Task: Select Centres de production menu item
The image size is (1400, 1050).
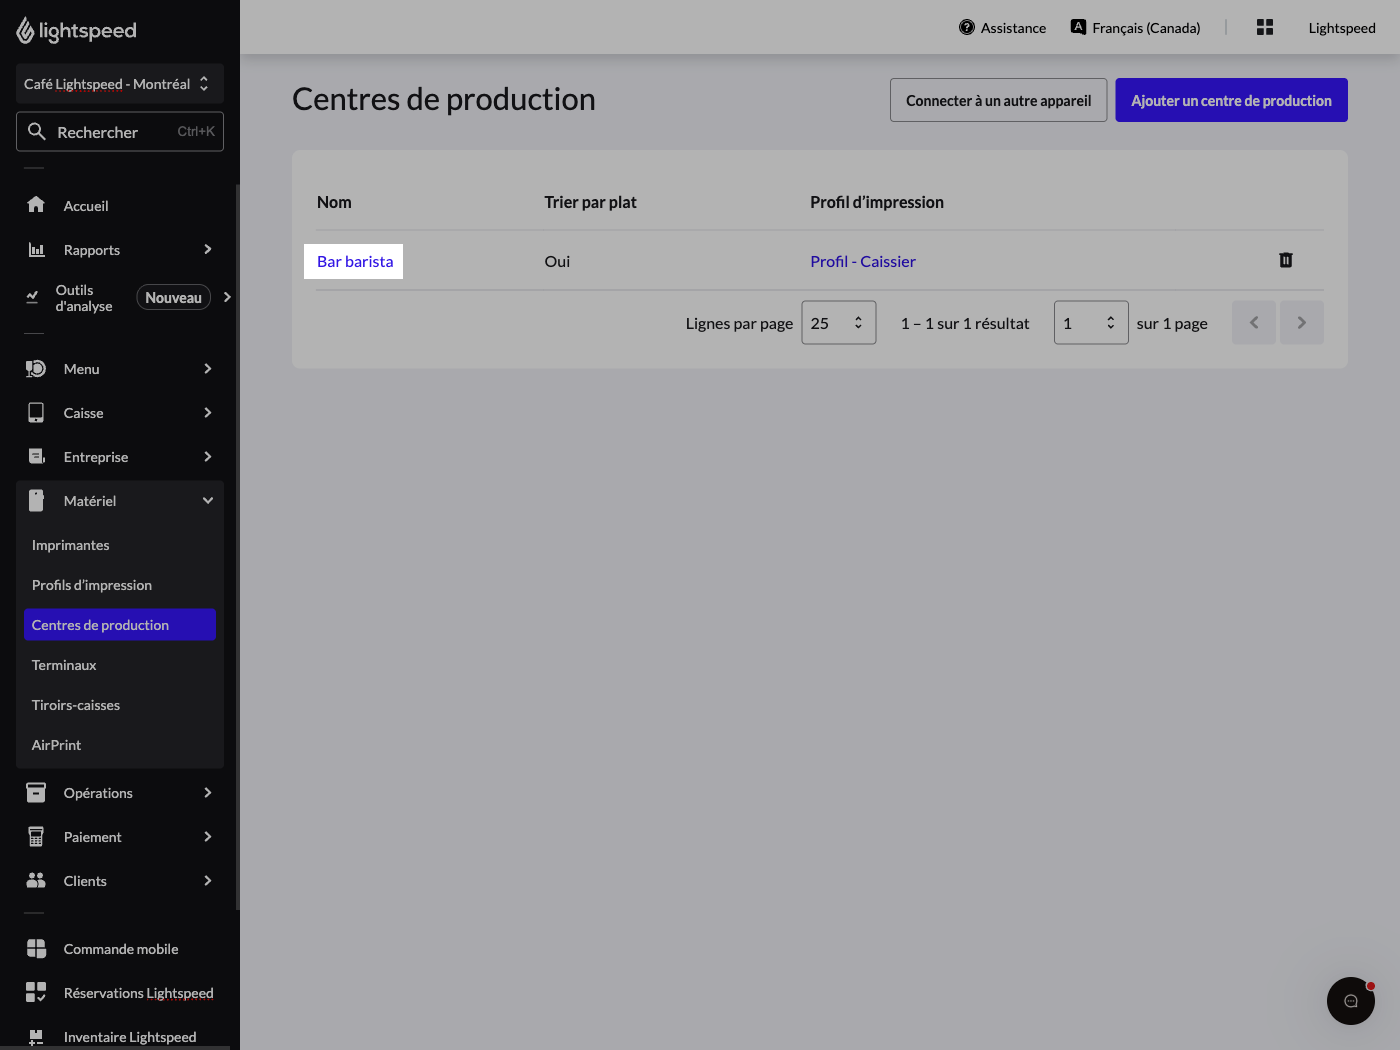Action: (x=120, y=625)
